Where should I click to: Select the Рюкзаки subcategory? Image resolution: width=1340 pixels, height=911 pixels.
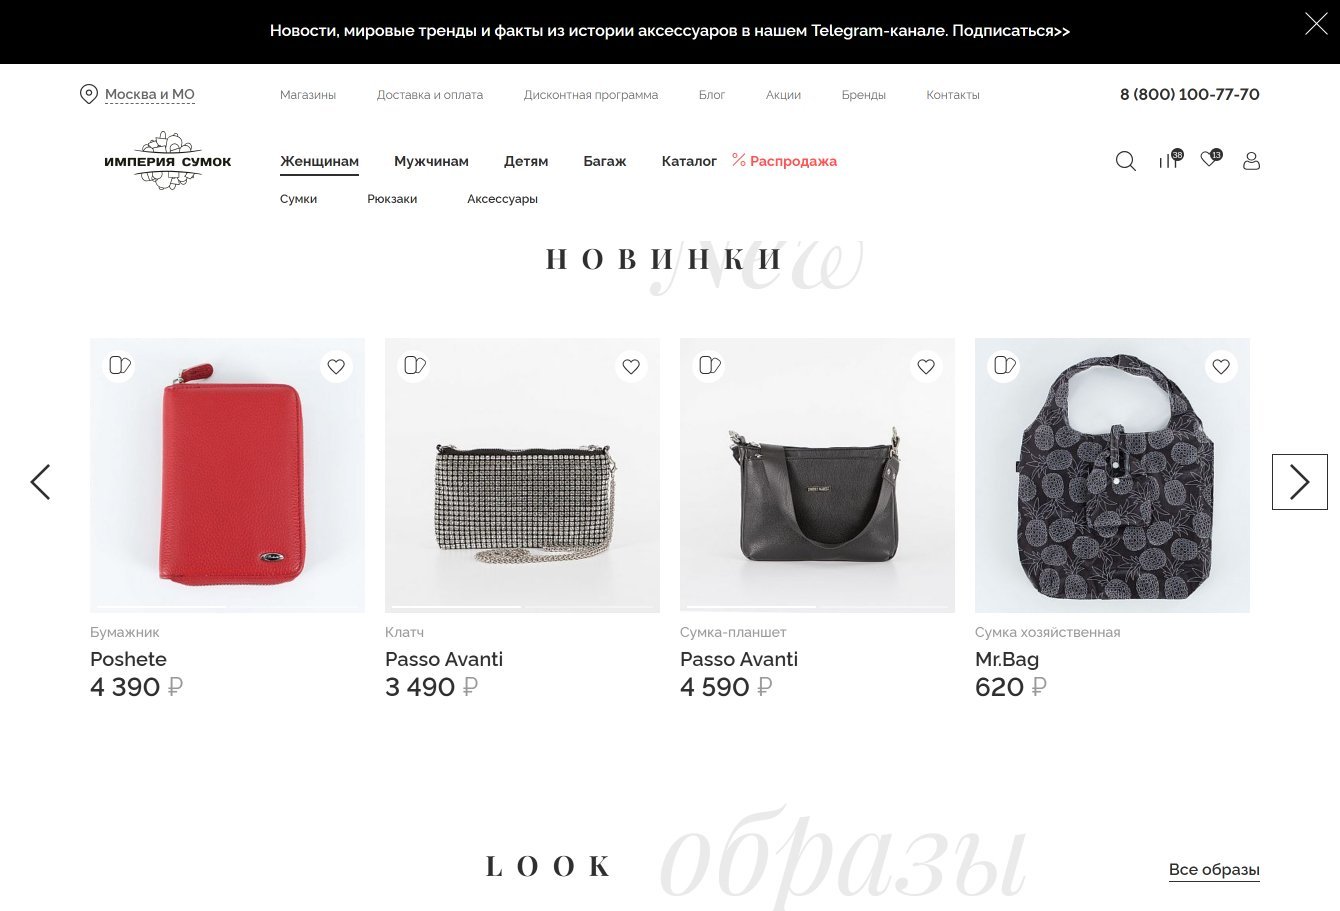tap(392, 199)
